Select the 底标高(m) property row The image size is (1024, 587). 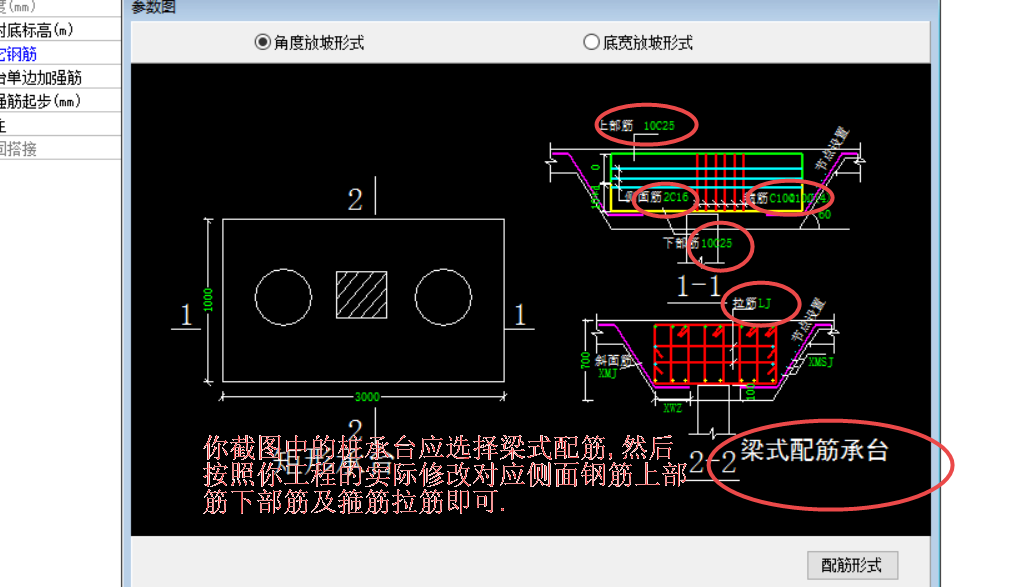pos(60,30)
